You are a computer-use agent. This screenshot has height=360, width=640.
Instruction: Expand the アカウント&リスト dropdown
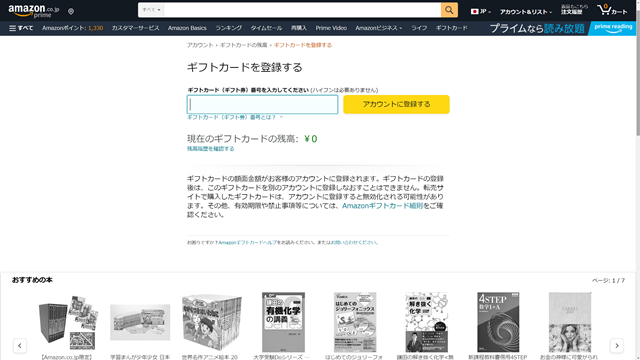pyautogui.click(x=526, y=12)
